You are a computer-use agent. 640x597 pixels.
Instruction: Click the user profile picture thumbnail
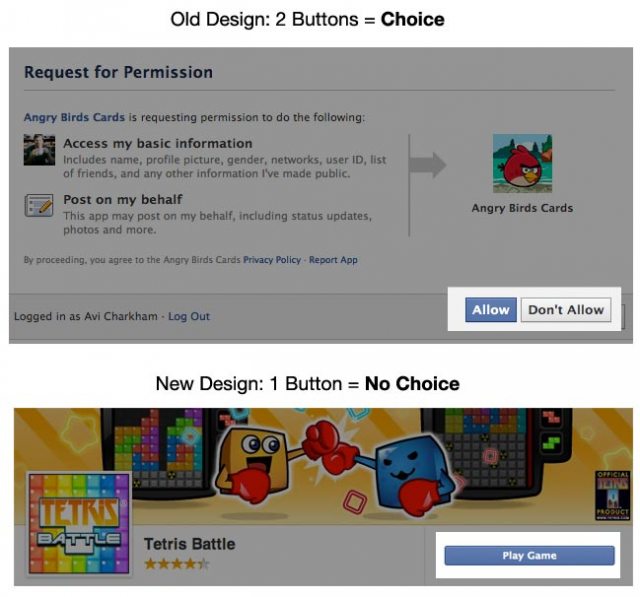[x=39, y=150]
